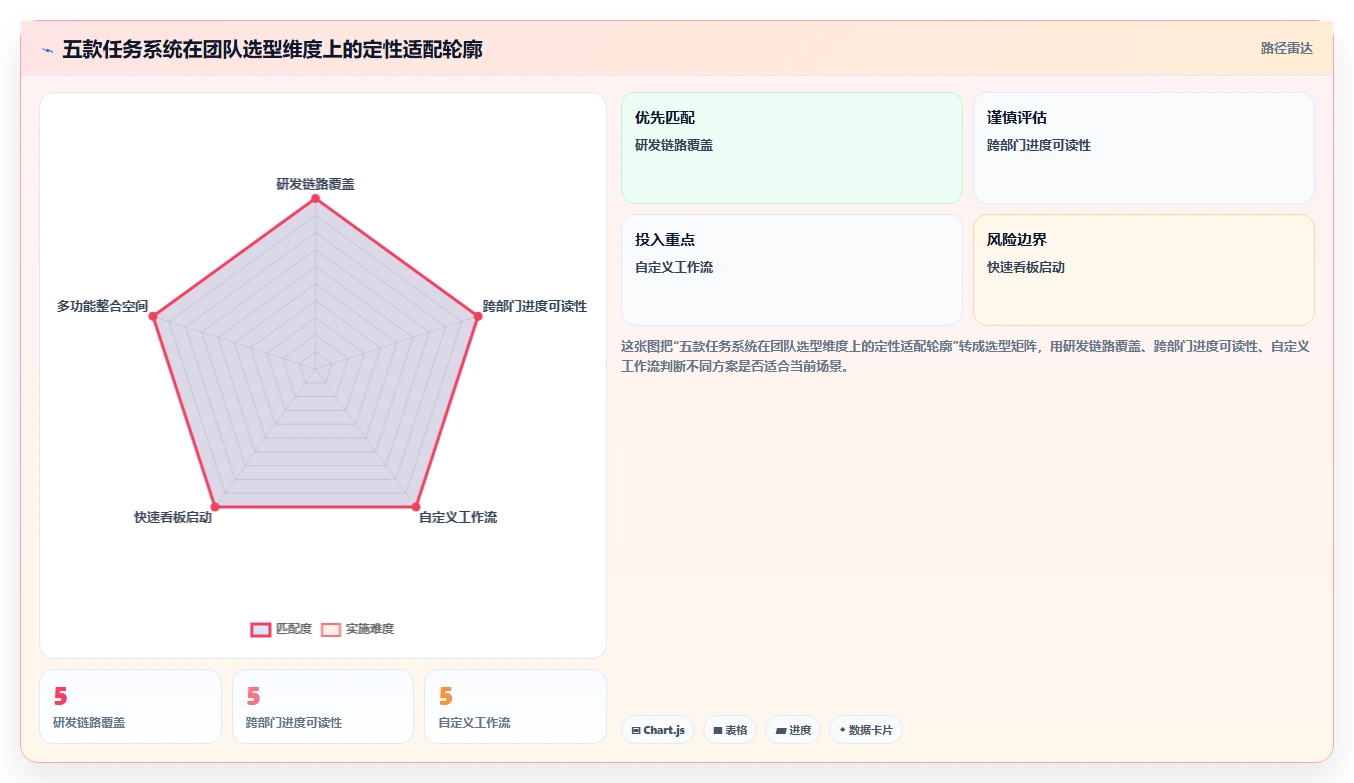Open the 谨慎评估 card
The width and height of the screenshot is (1354, 783).
[x=1144, y=148]
